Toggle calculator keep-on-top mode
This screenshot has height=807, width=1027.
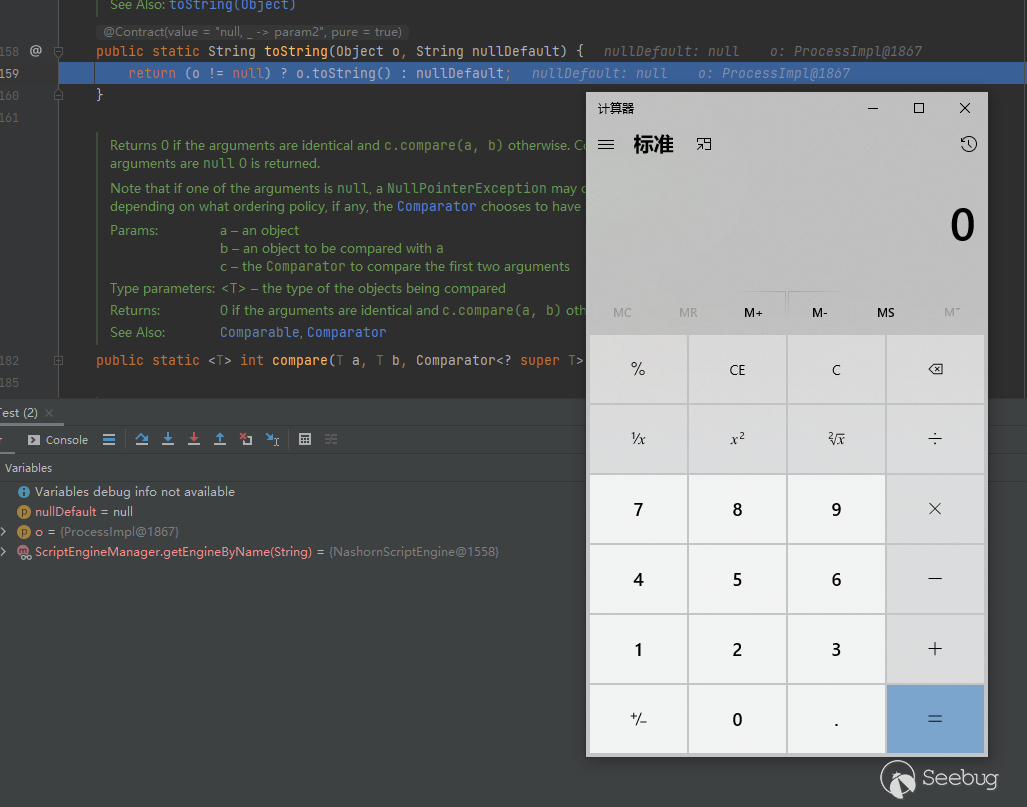(704, 145)
